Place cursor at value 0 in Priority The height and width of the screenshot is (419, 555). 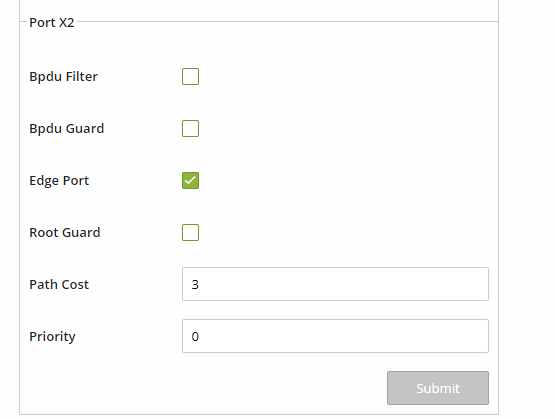click(195, 337)
